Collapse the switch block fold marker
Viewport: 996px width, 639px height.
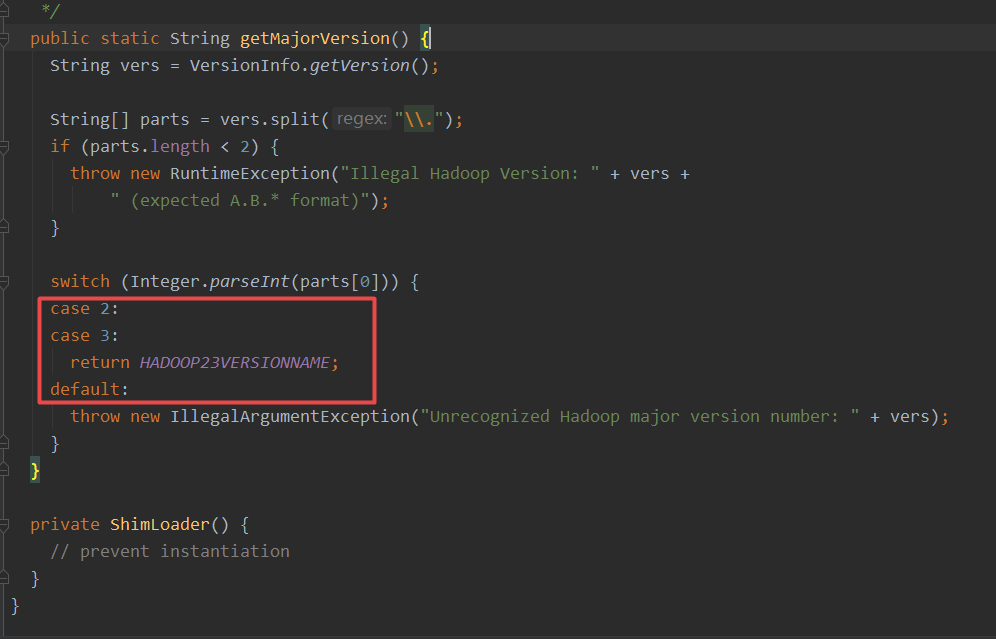[4, 281]
